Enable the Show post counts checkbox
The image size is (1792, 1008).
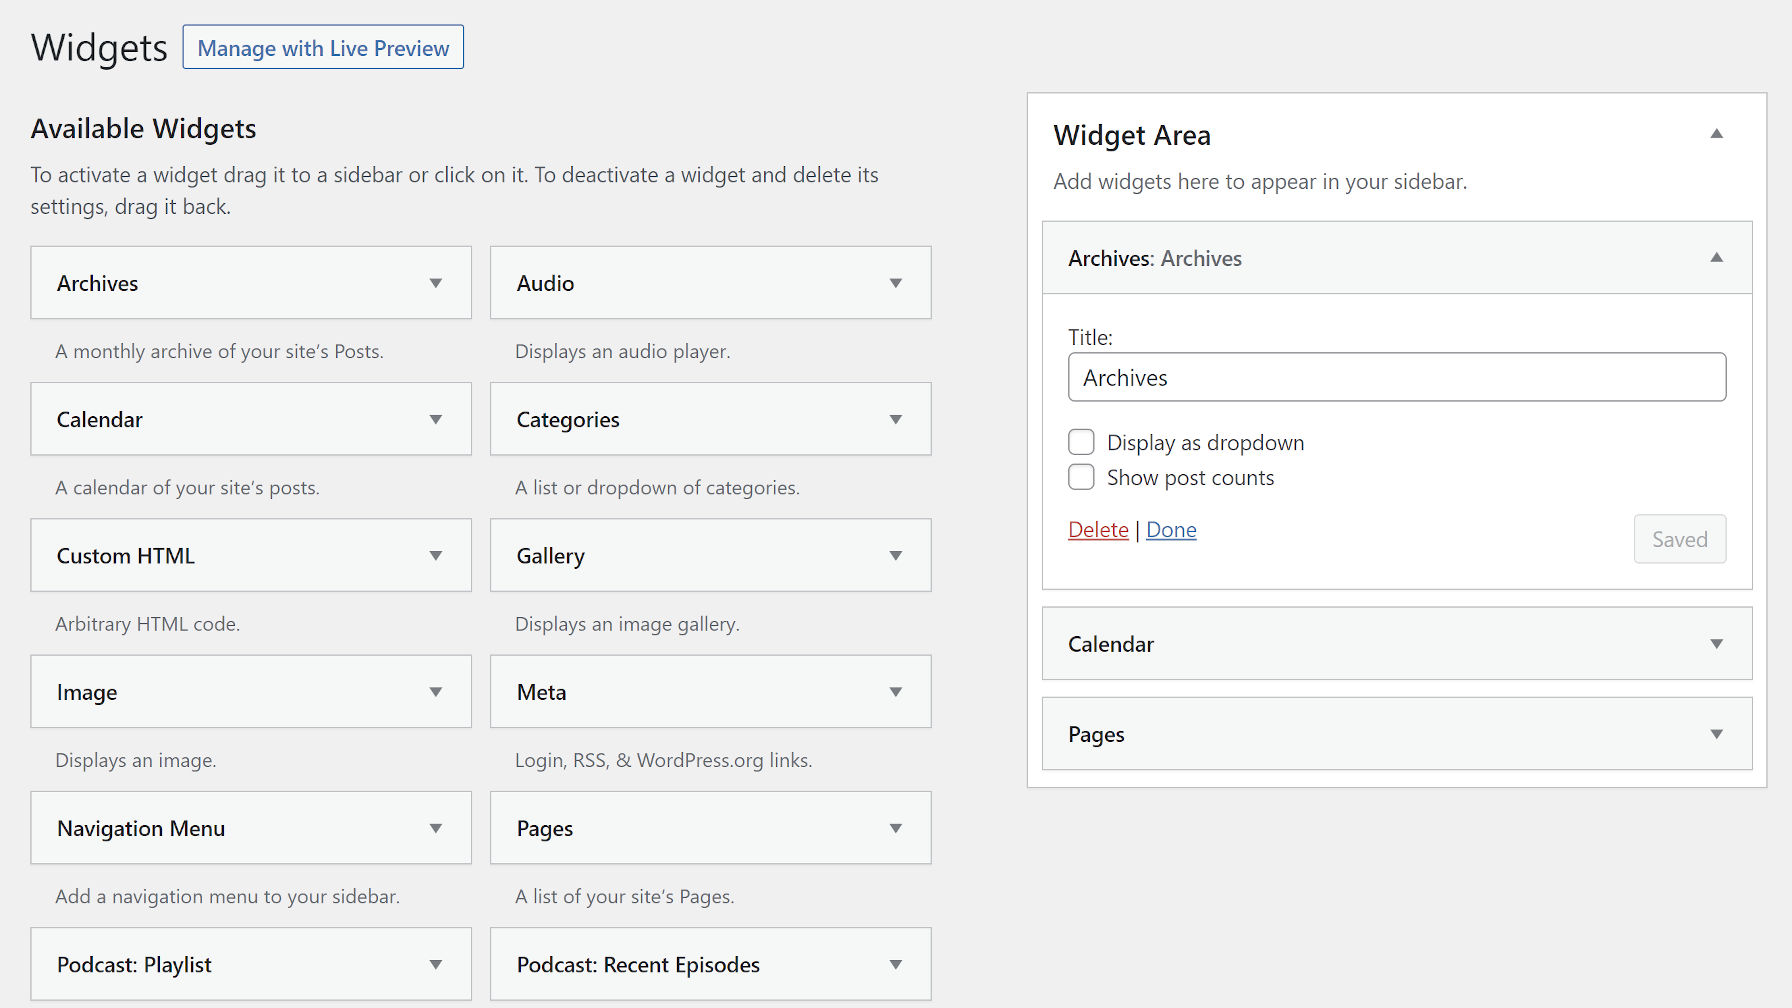coord(1081,477)
